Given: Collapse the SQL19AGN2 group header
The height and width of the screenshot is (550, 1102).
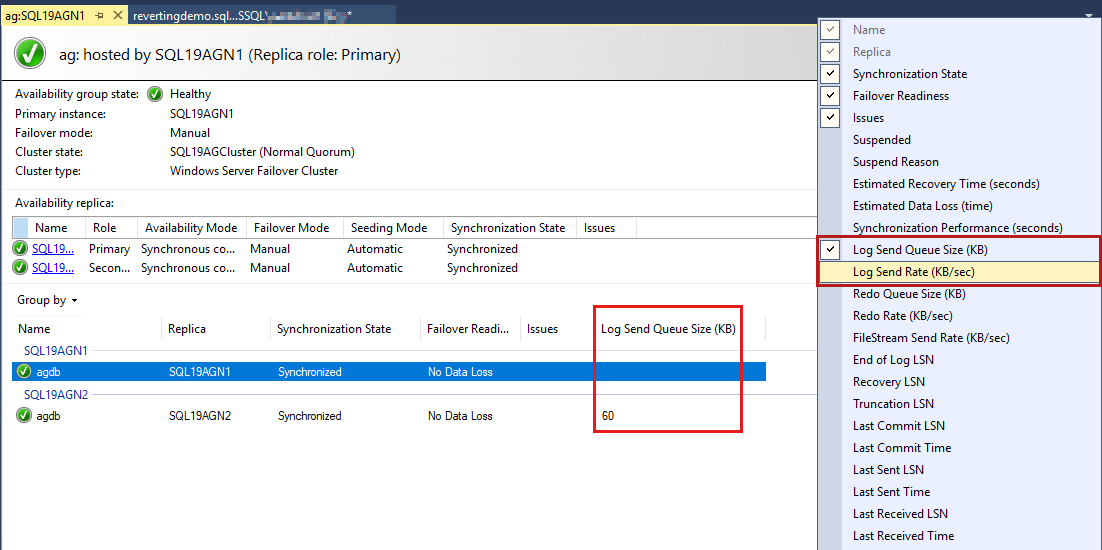Looking at the screenshot, I should [x=56, y=394].
